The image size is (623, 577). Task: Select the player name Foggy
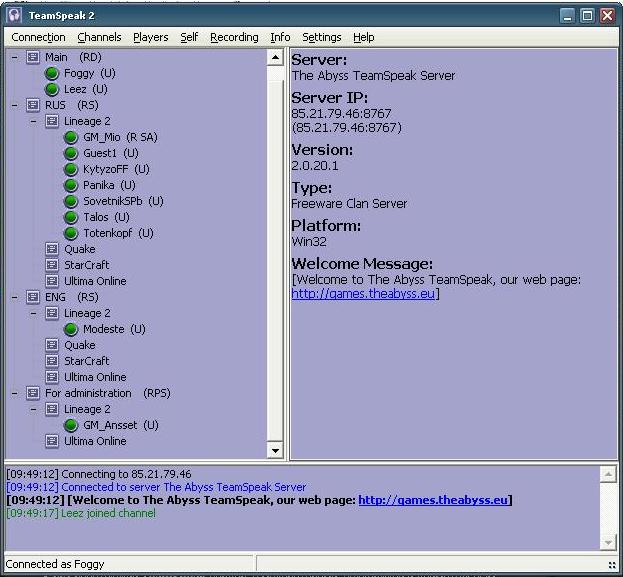pyautogui.click(x=79, y=74)
